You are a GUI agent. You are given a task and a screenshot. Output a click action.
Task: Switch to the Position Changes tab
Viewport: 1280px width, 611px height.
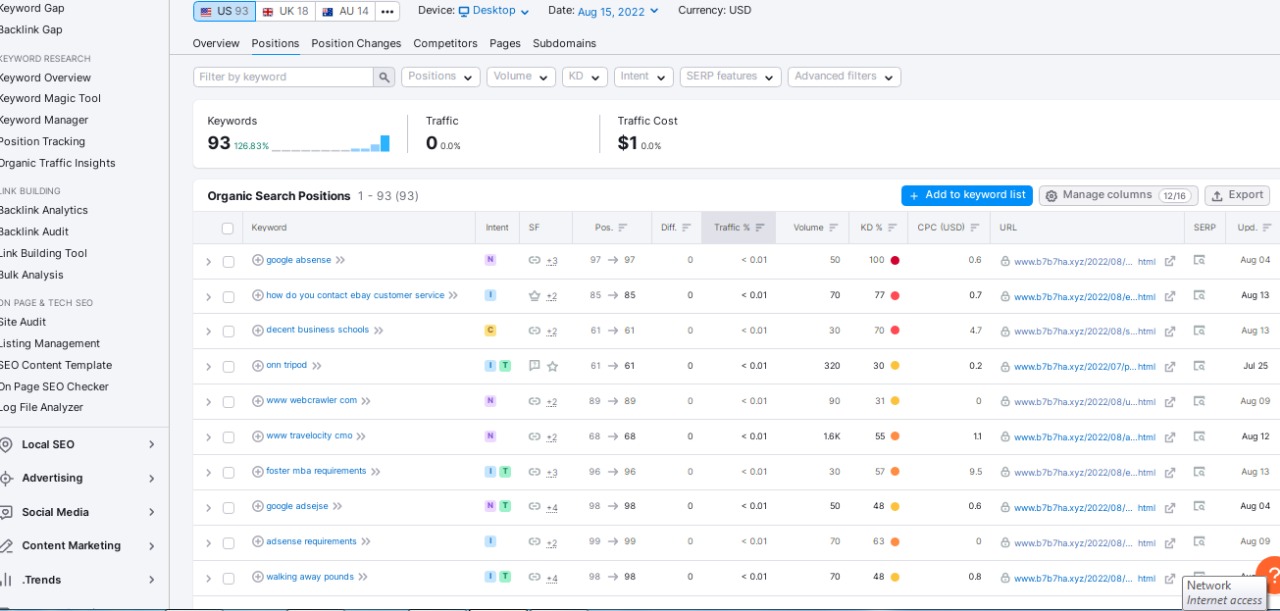tap(356, 44)
